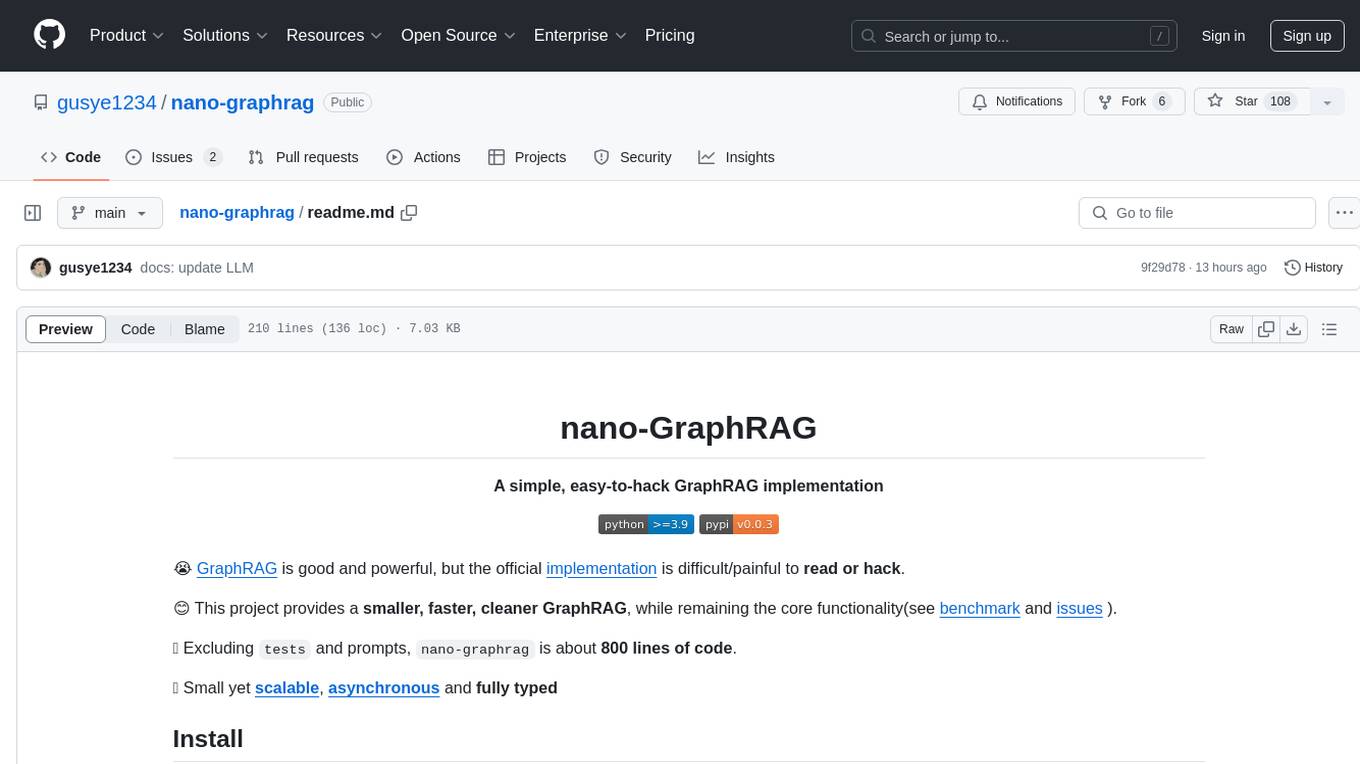
Task: Click the pypi v0.0.3 badge
Action: (x=739, y=524)
